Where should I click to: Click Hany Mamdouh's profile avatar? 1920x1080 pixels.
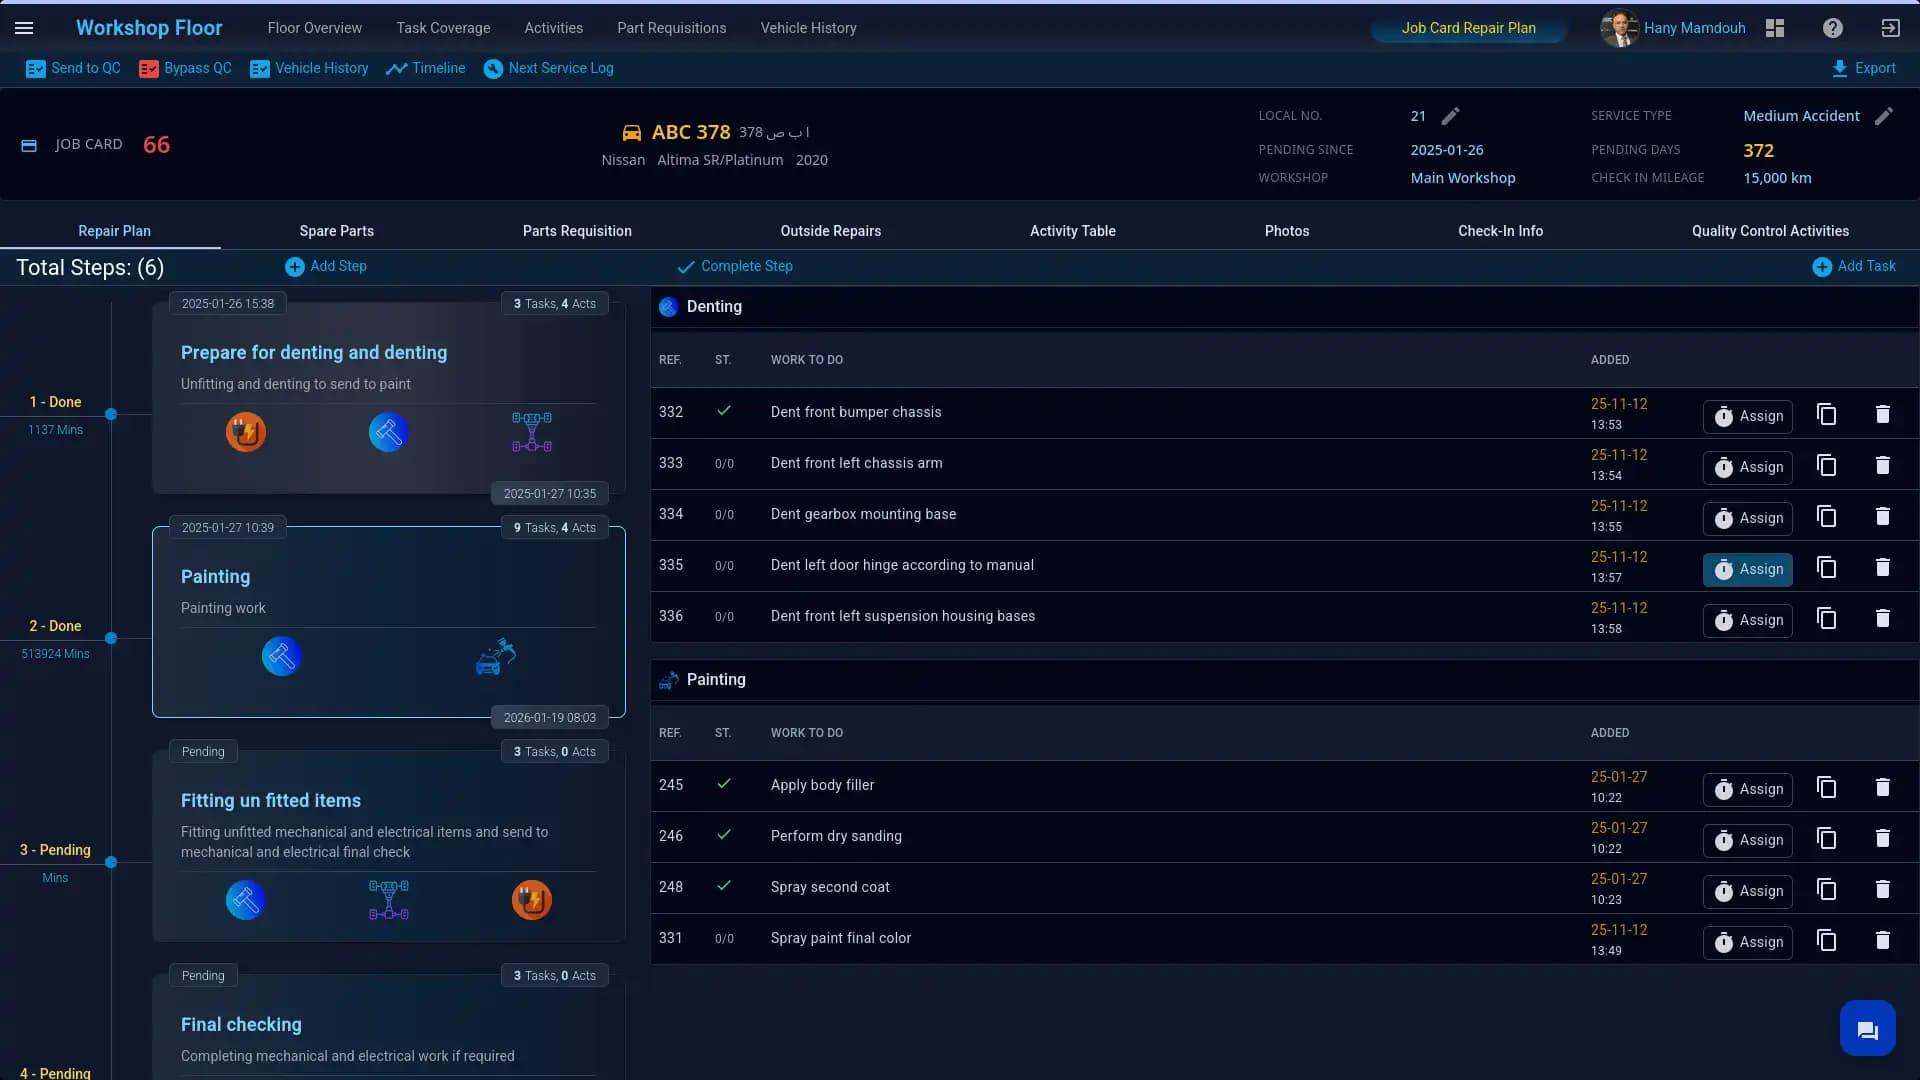click(1618, 28)
